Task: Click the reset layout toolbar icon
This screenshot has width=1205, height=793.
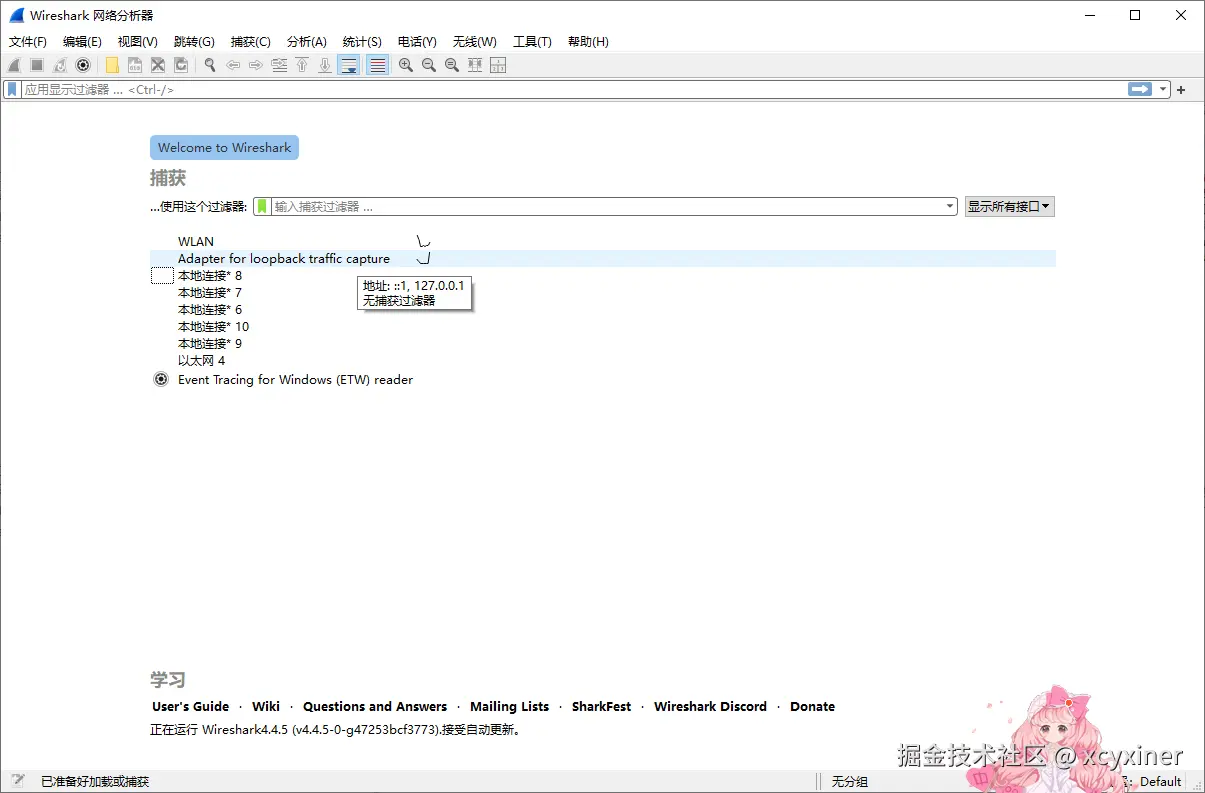Action: pyautogui.click(x=498, y=65)
